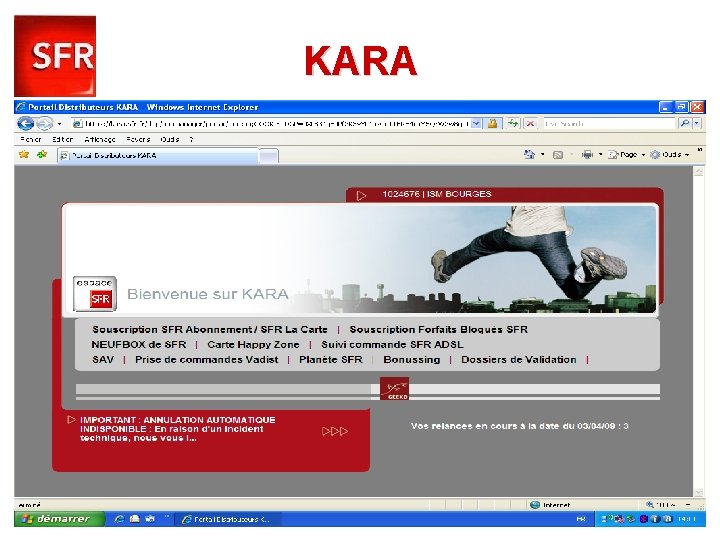The image size is (720, 540).
Task: Open the recent pages dropdown arrow
Action: pyautogui.click(x=60, y=124)
